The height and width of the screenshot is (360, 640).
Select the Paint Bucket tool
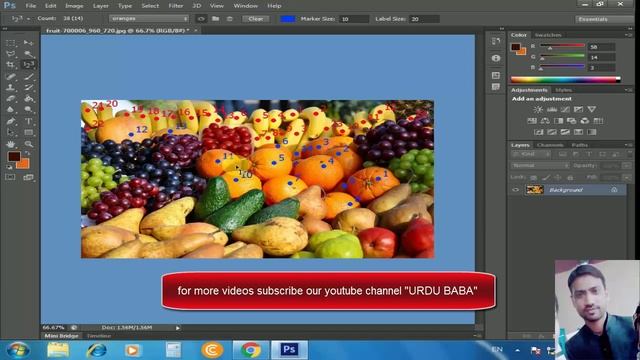click(x=28, y=98)
